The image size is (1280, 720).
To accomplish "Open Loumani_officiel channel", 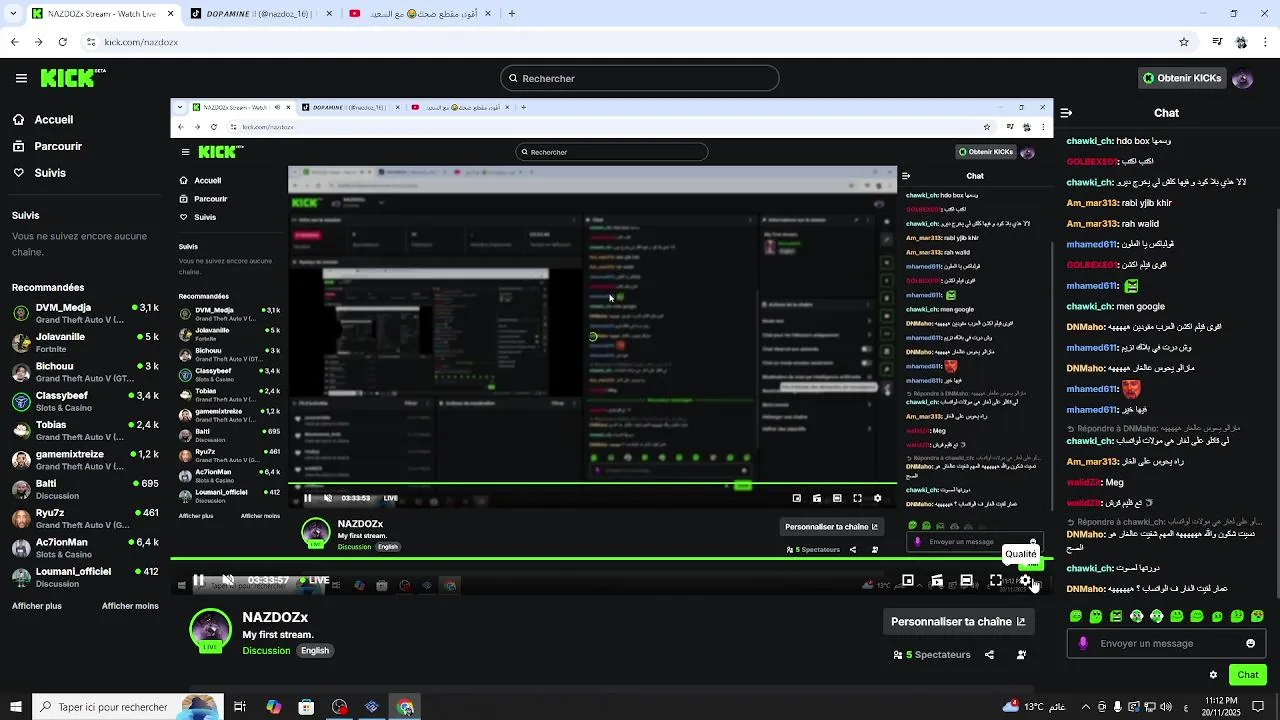I will (x=85, y=577).
